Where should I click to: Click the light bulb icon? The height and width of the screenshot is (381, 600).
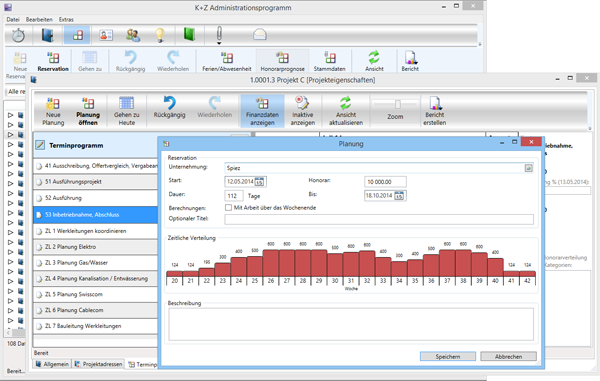point(160,35)
